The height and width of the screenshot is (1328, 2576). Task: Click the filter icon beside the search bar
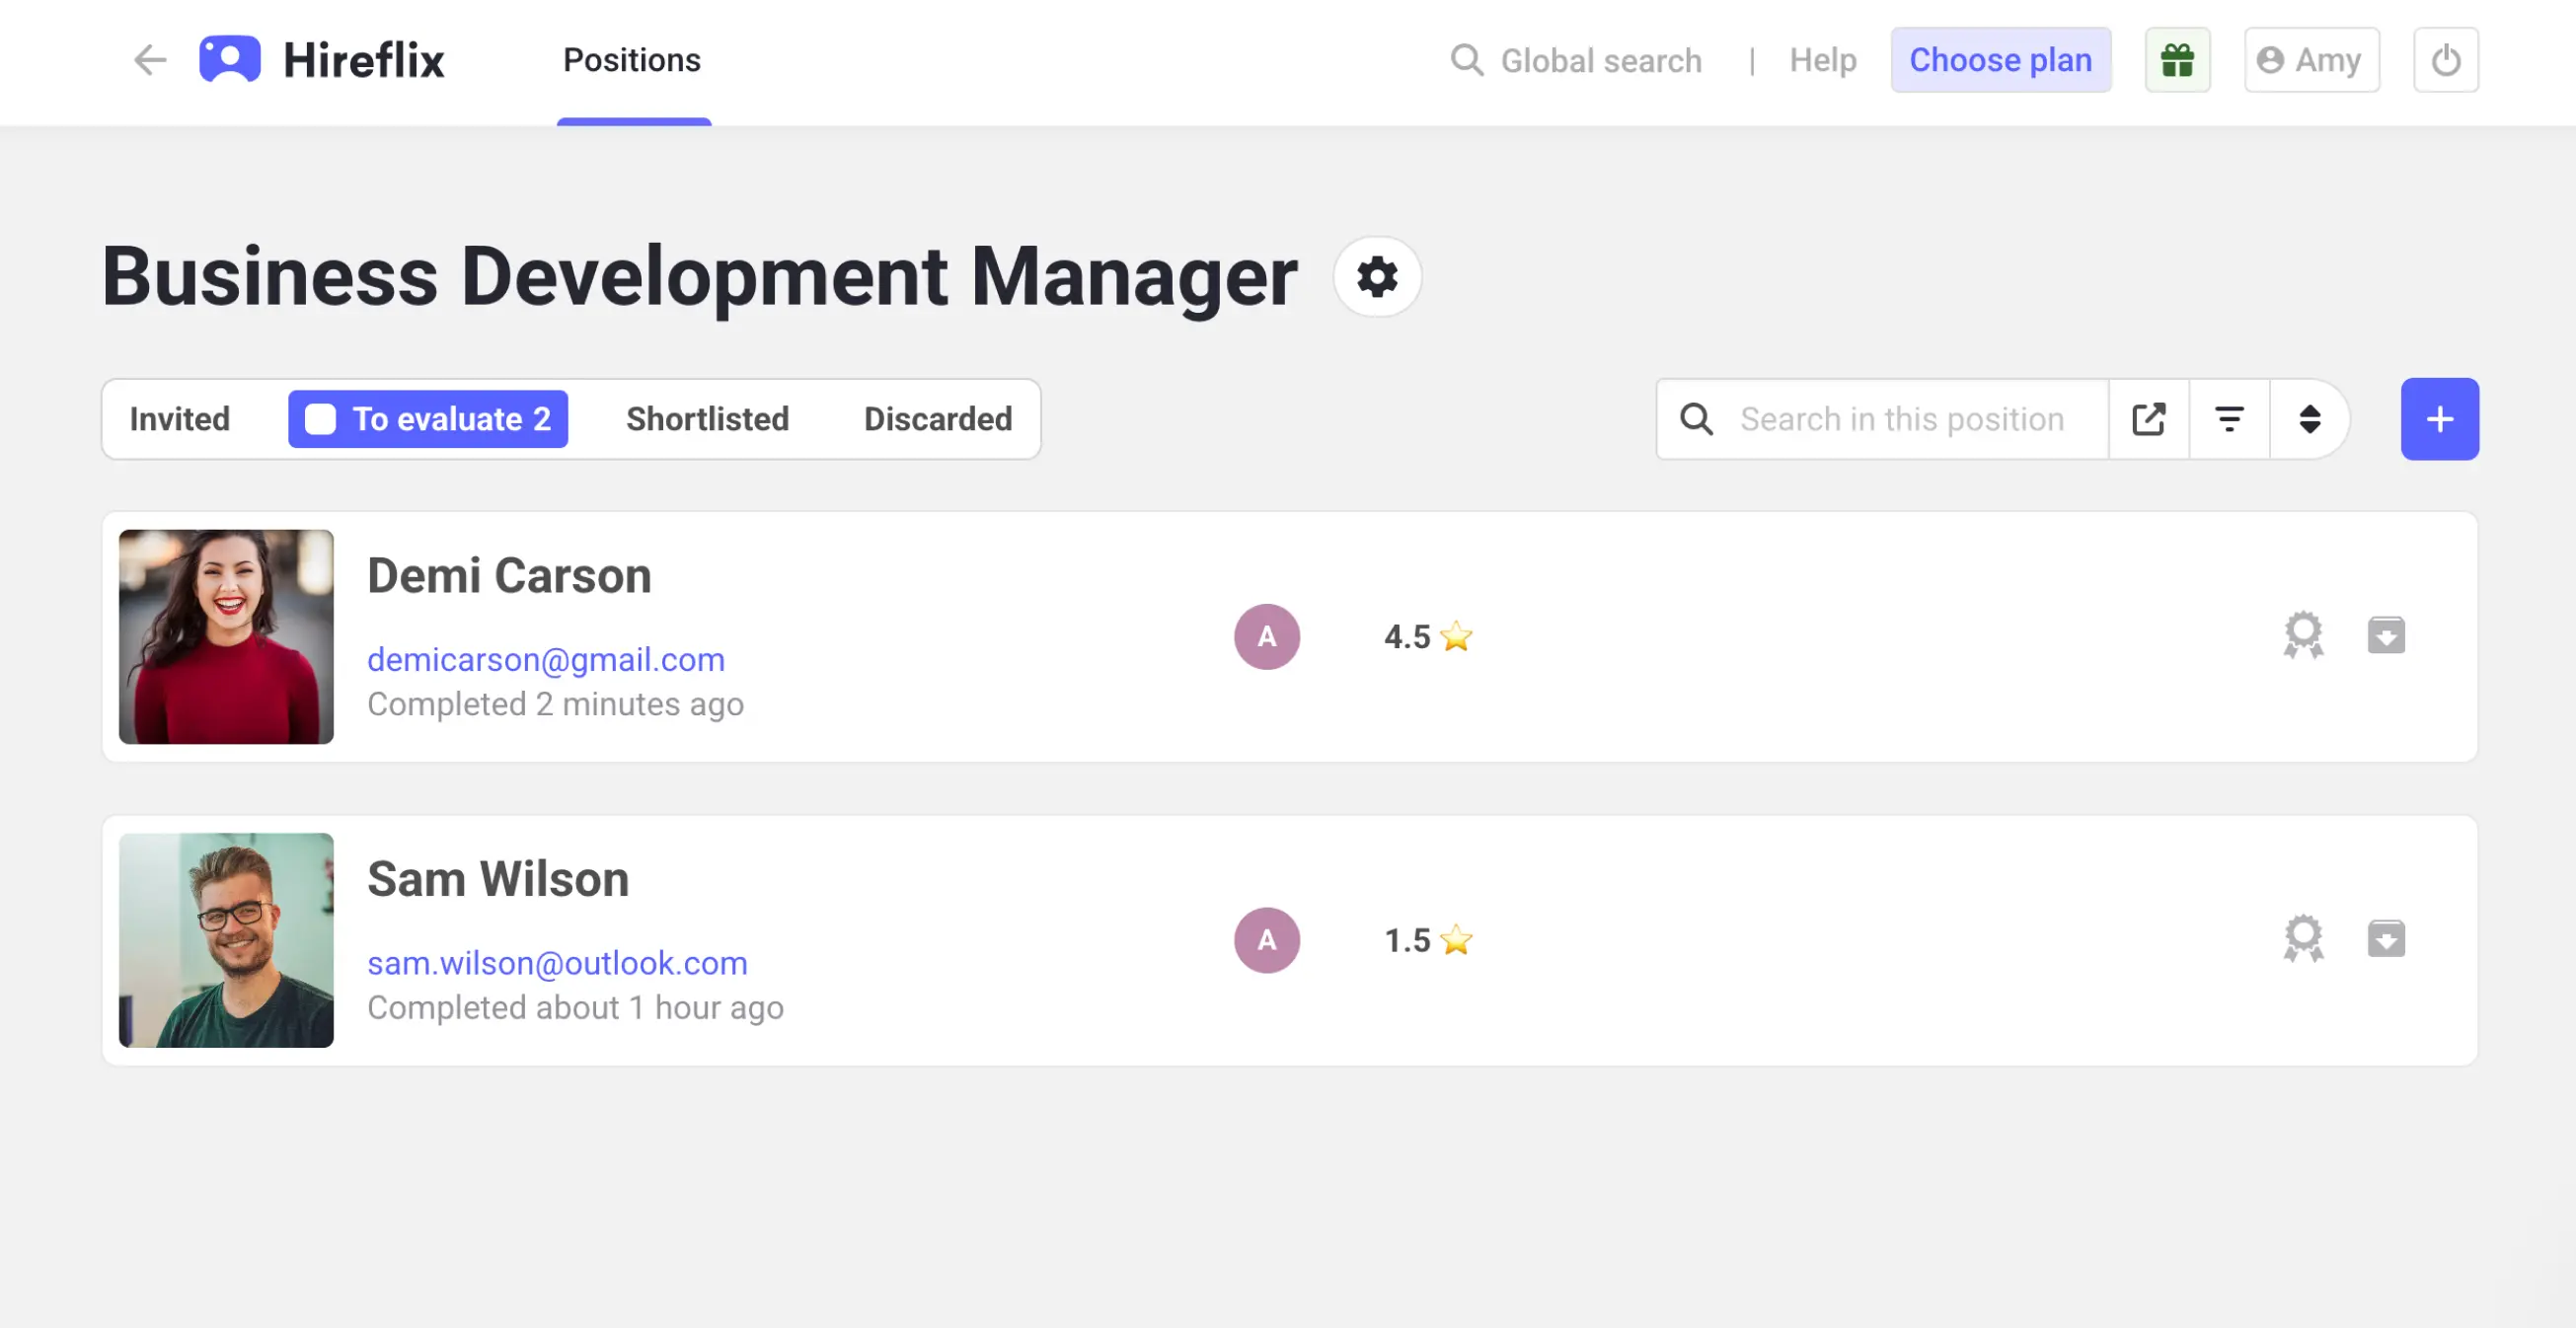(x=2229, y=419)
